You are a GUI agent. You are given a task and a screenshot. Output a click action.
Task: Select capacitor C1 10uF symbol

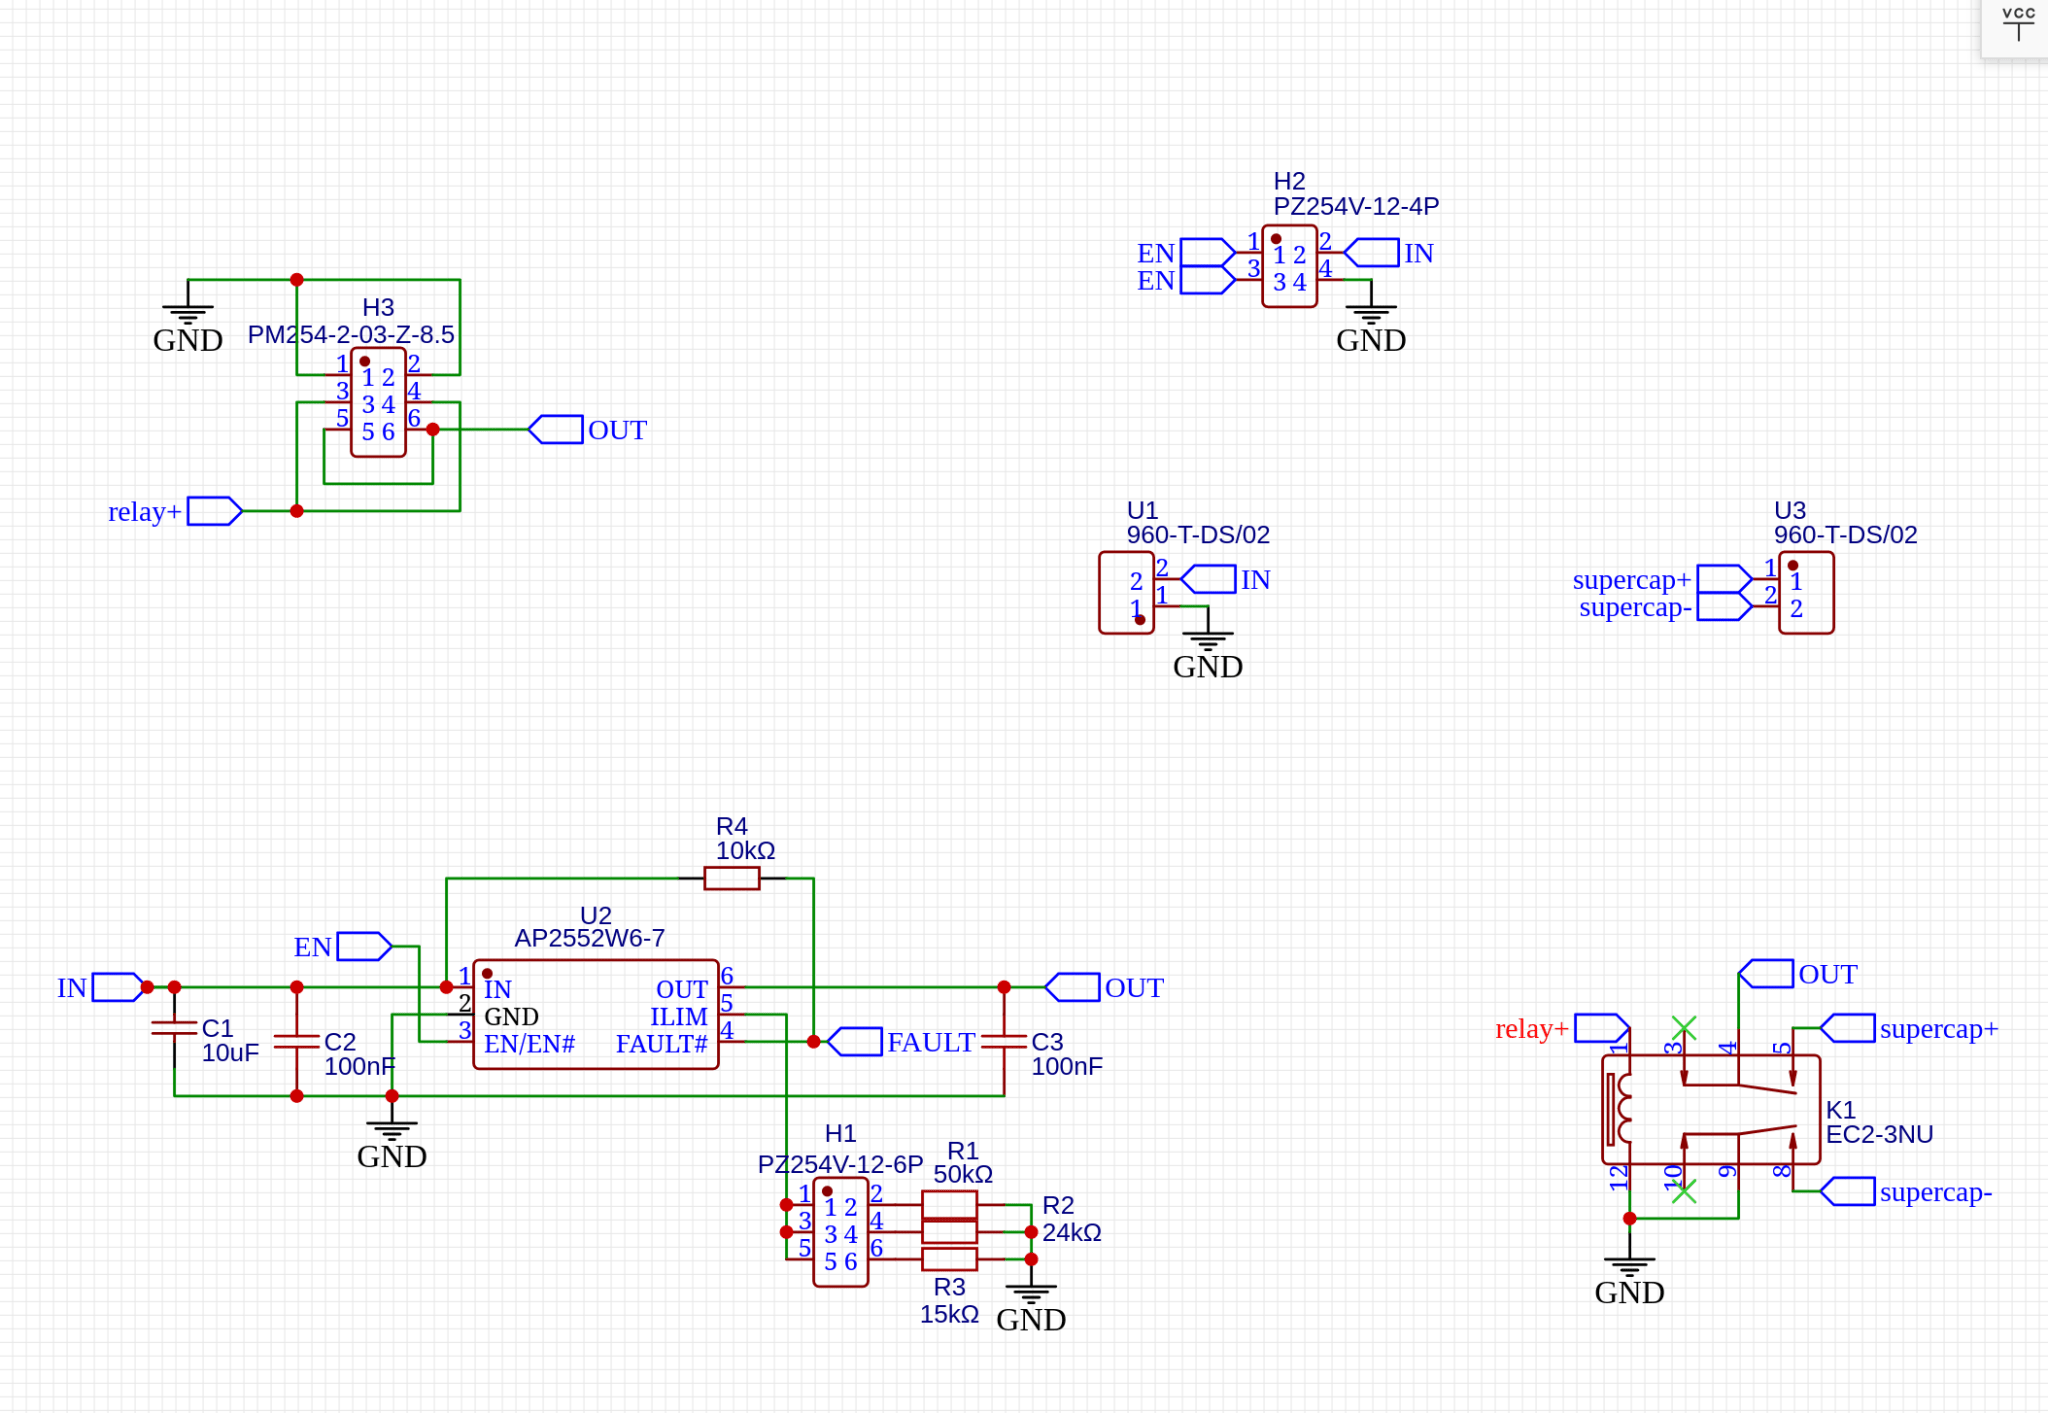(174, 1027)
